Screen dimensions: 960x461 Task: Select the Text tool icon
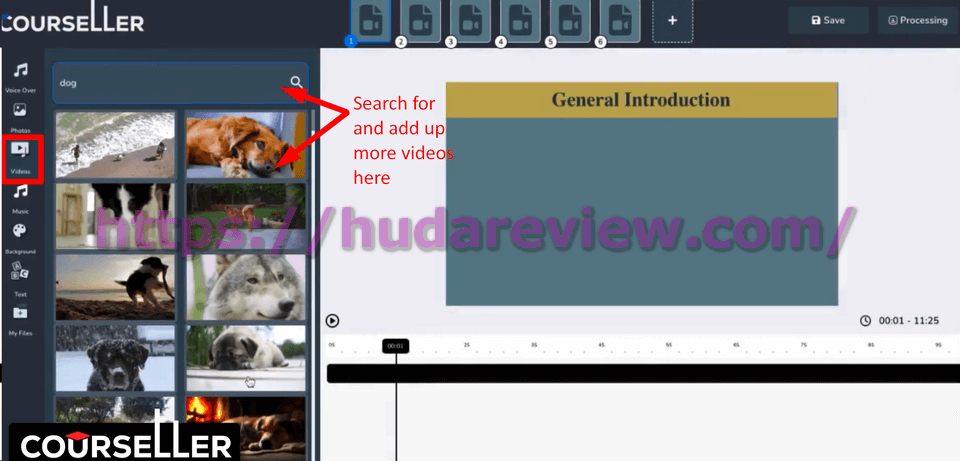[20, 274]
